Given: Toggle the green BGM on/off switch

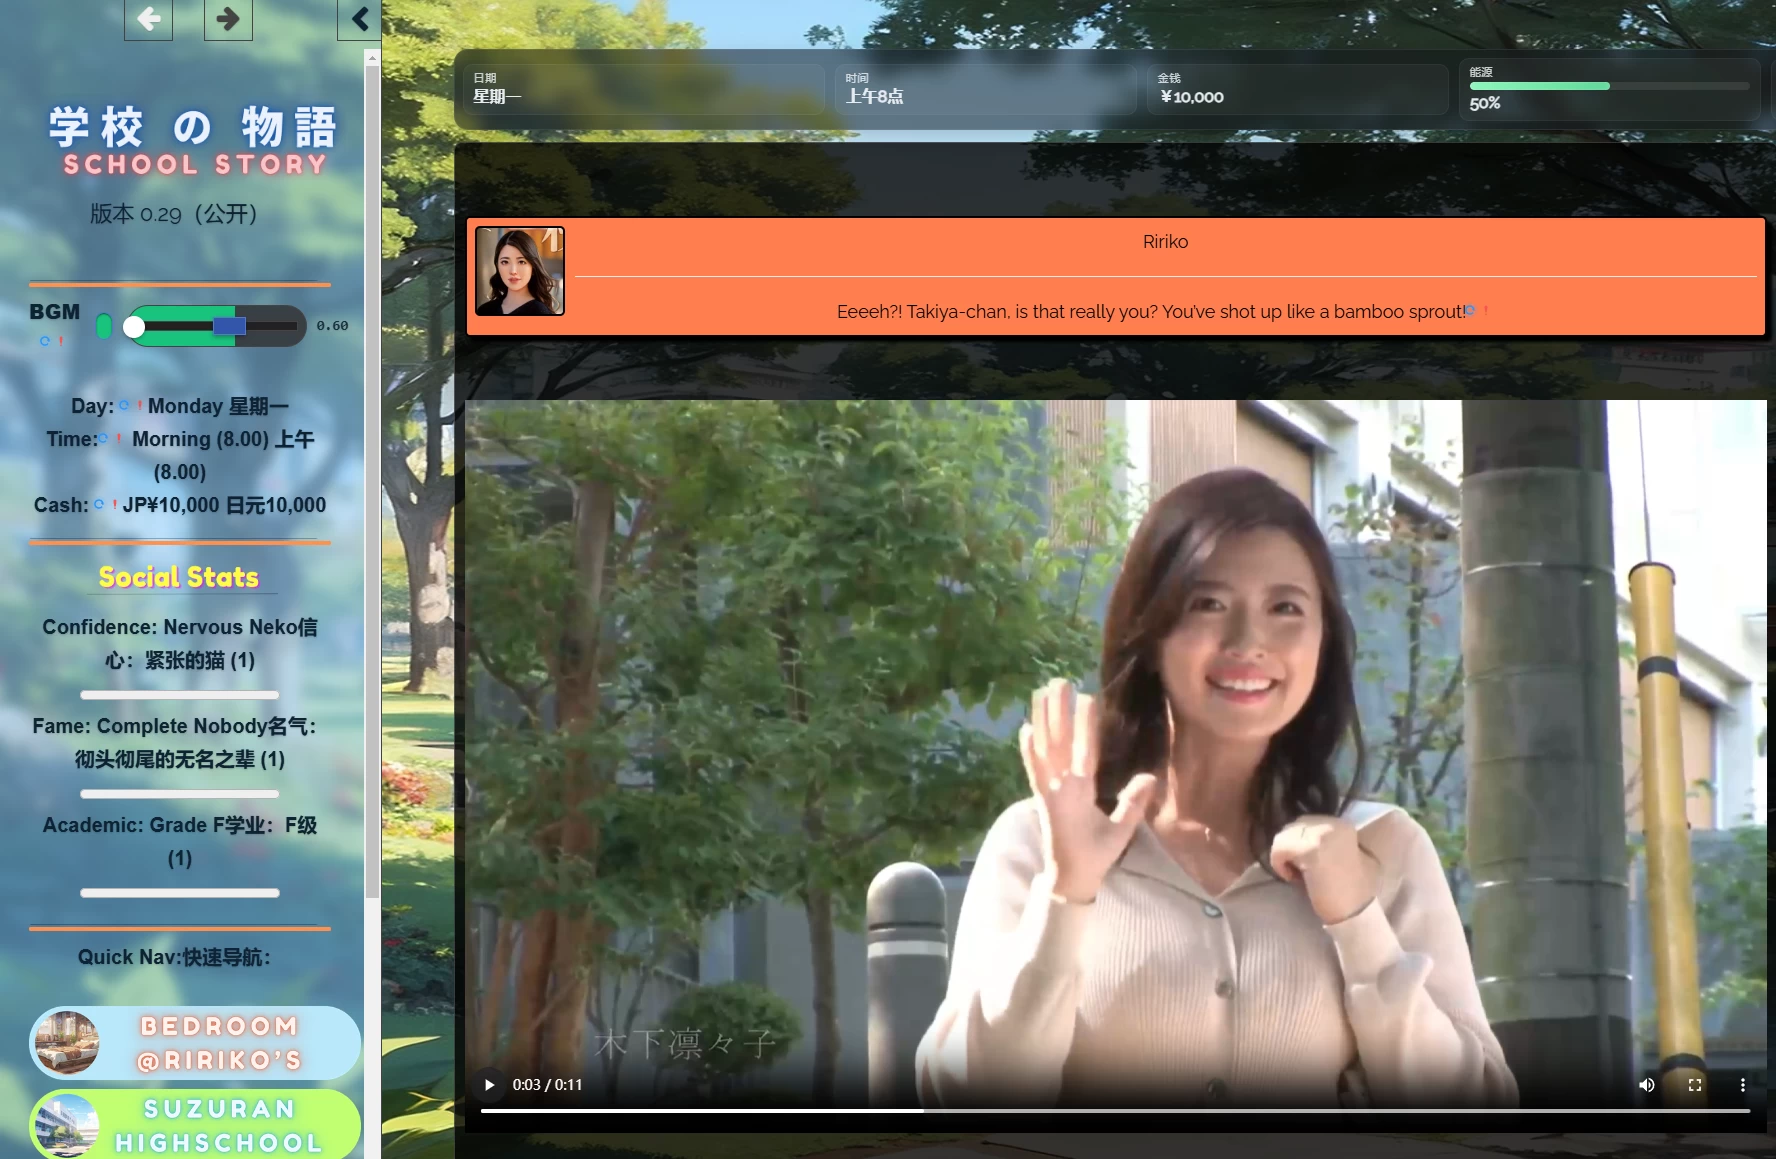Looking at the screenshot, I should [x=104, y=326].
